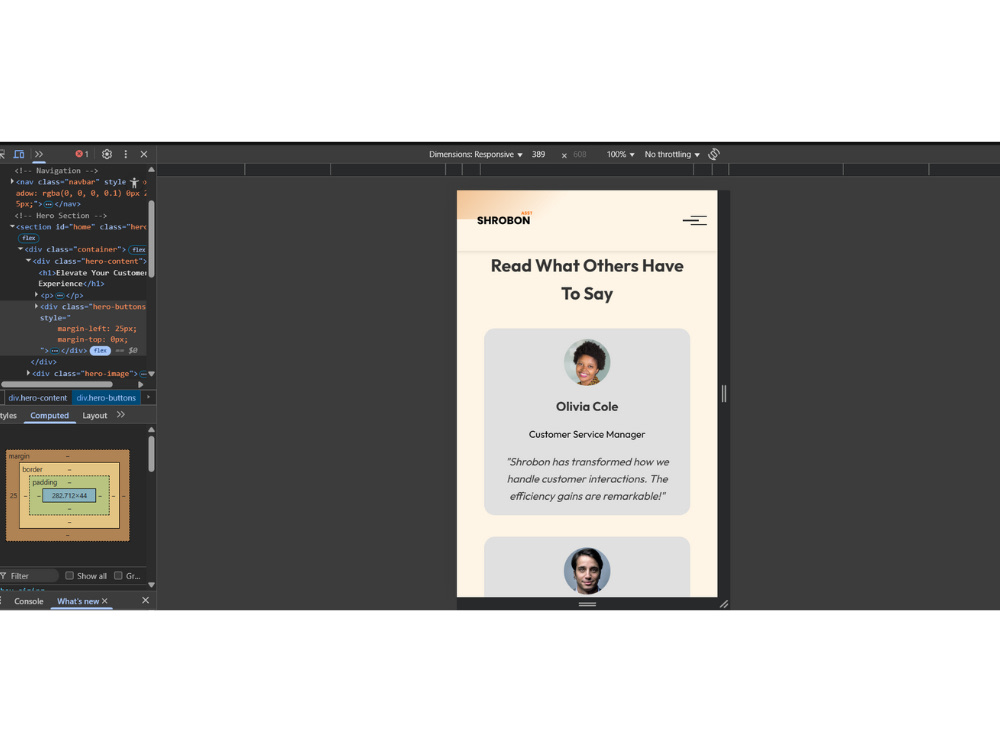Select div.hero-content breadcrumb
Viewport: 1000px width, 750px height.
click(38, 398)
